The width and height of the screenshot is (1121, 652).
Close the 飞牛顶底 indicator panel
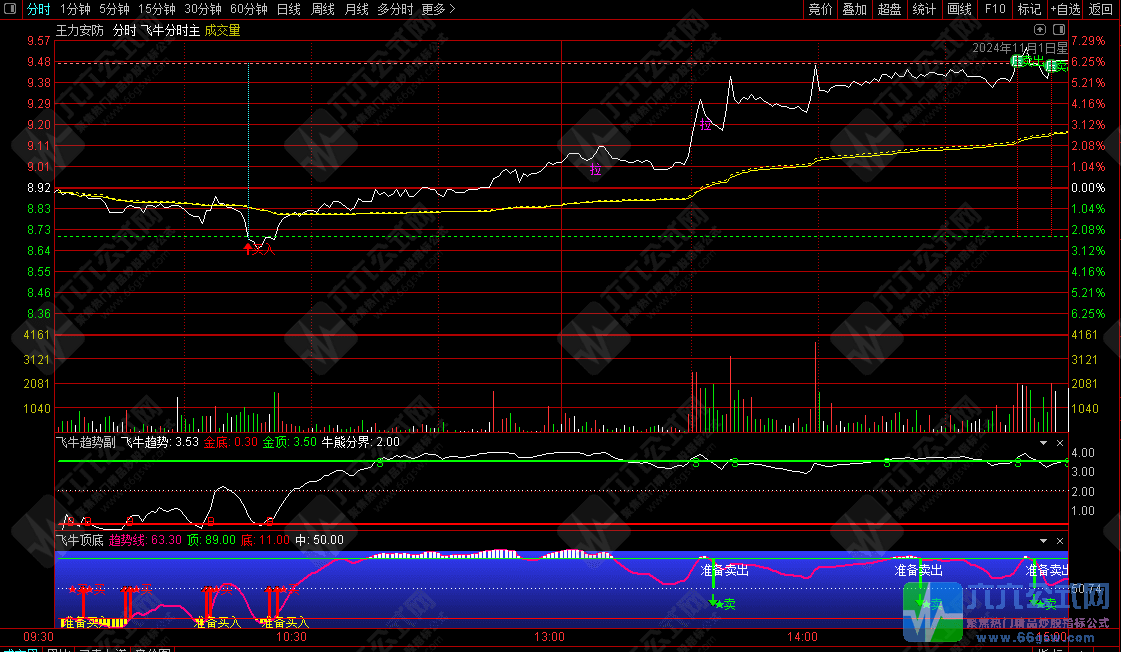pyautogui.click(x=1060, y=540)
